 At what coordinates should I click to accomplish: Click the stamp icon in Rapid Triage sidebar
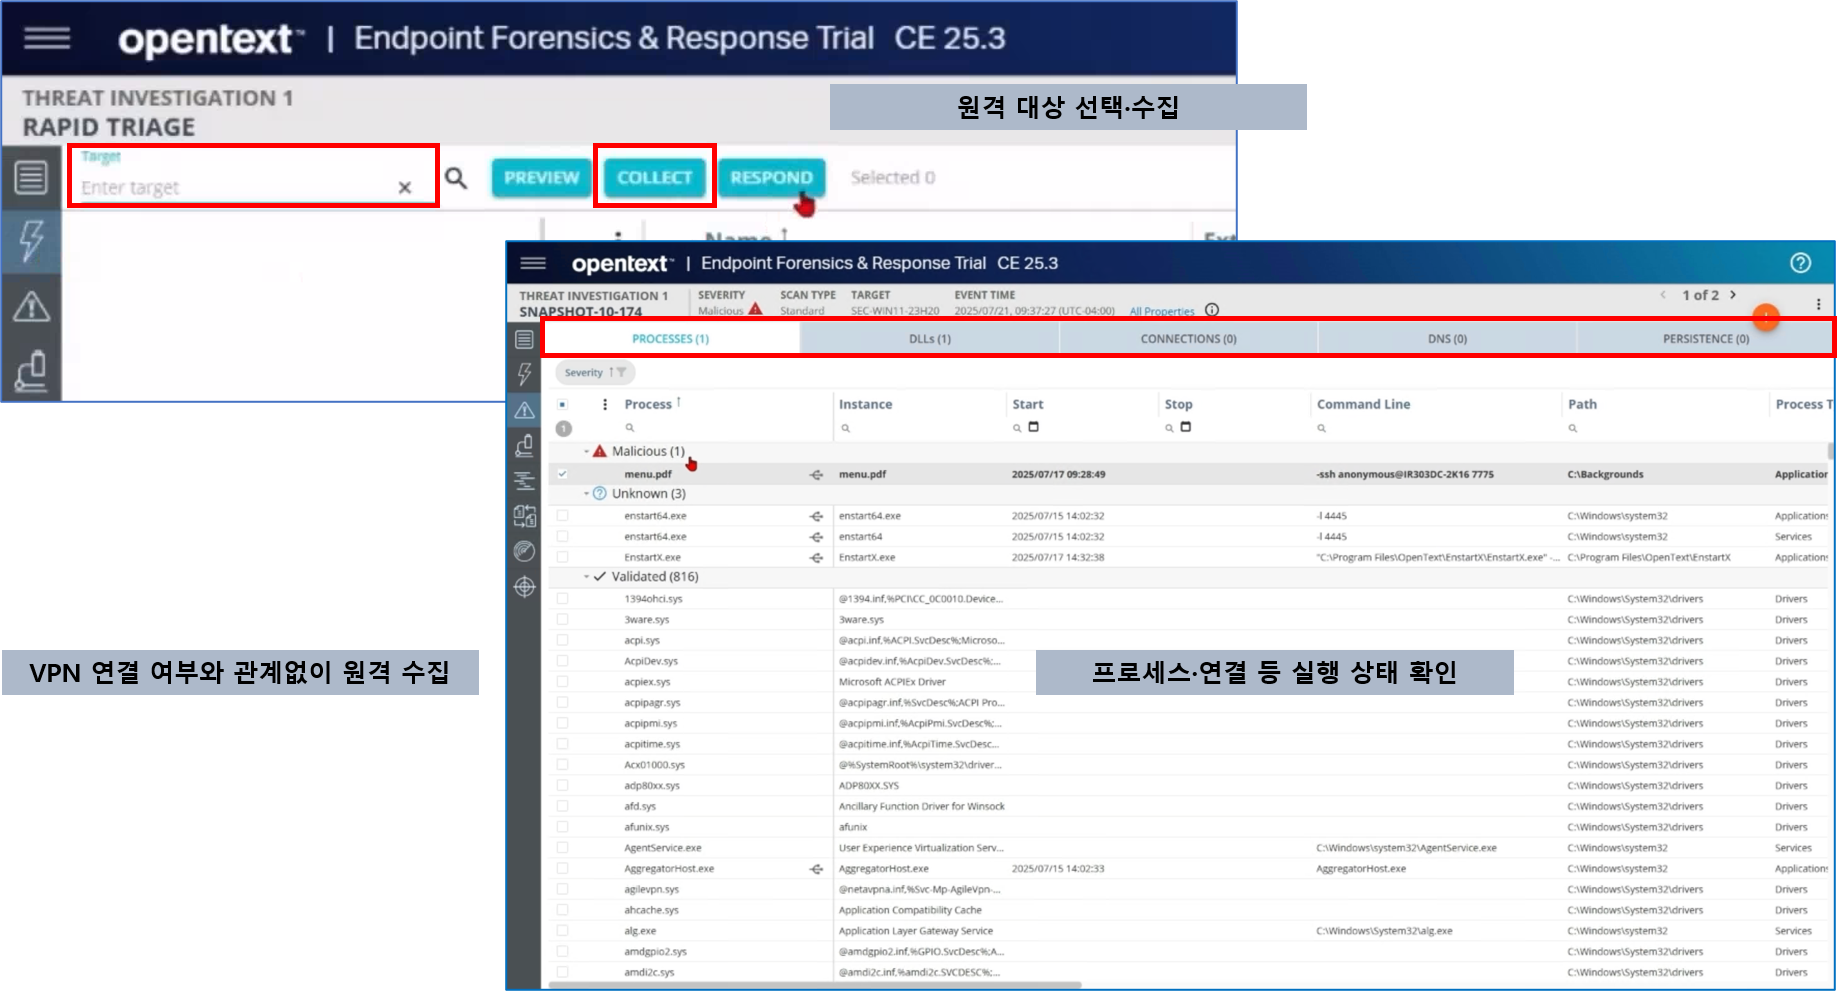pos(31,370)
